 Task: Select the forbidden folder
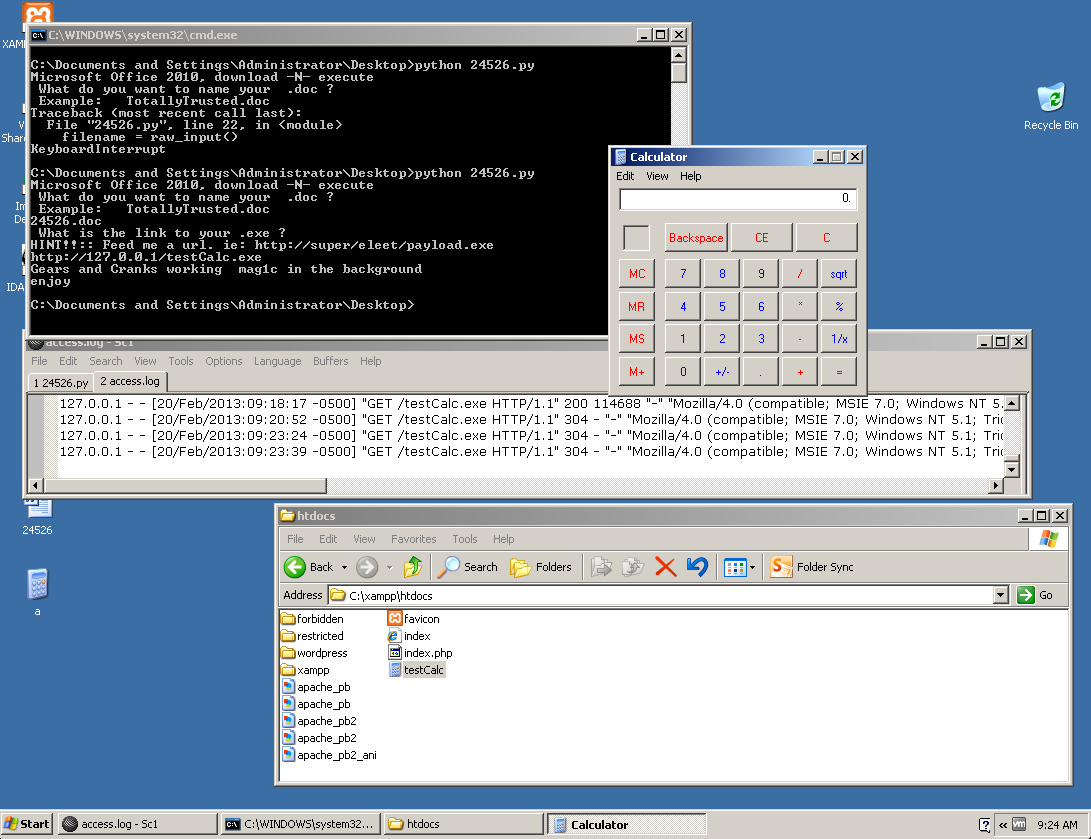tap(312, 618)
